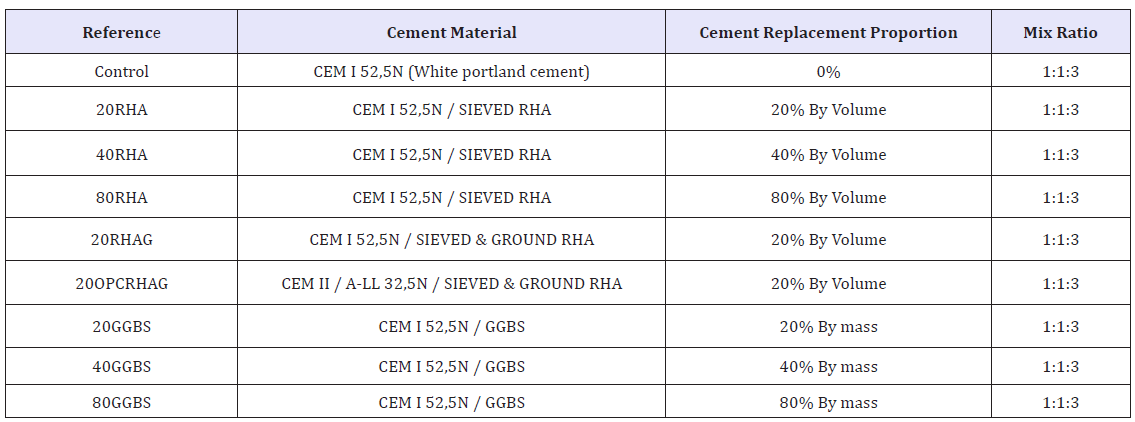
Task: Select the 80GGBS reference cell
Action: coord(121,403)
